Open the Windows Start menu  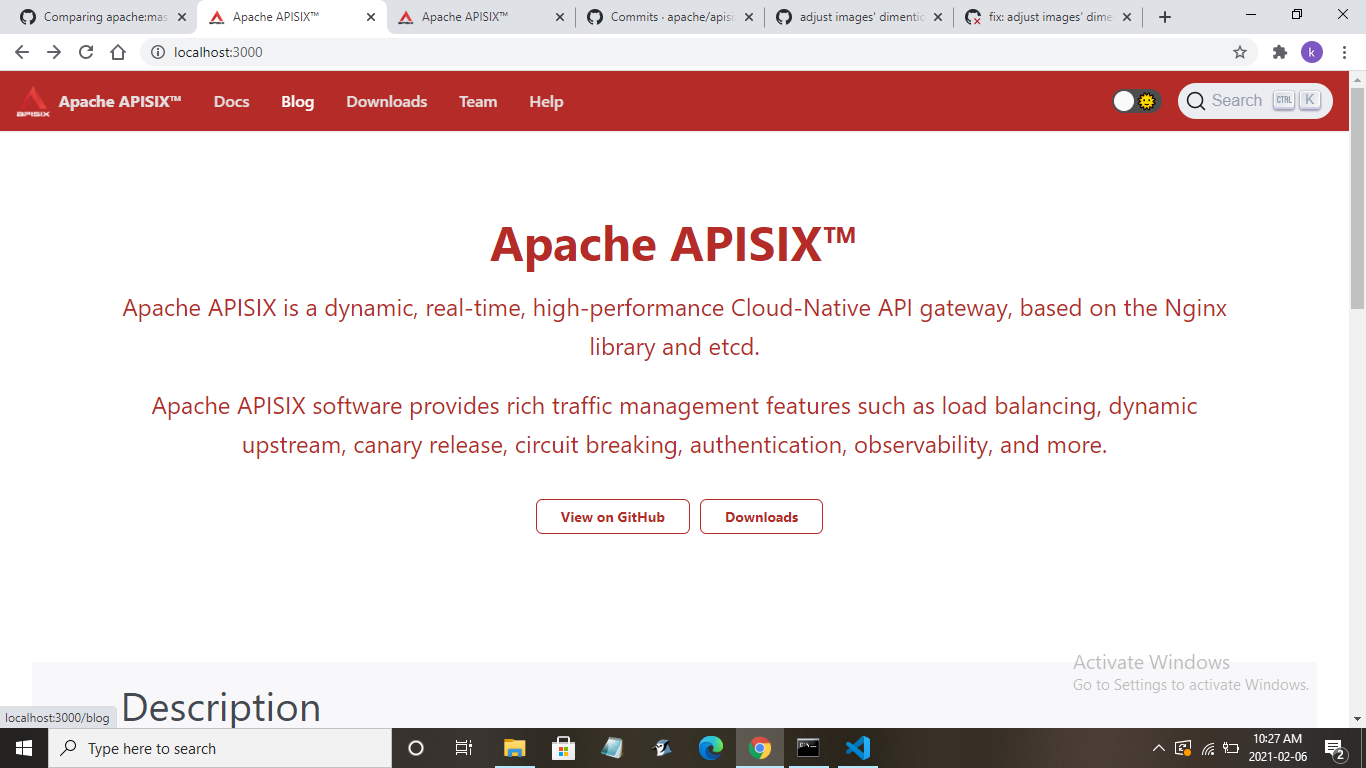point(24,748)
